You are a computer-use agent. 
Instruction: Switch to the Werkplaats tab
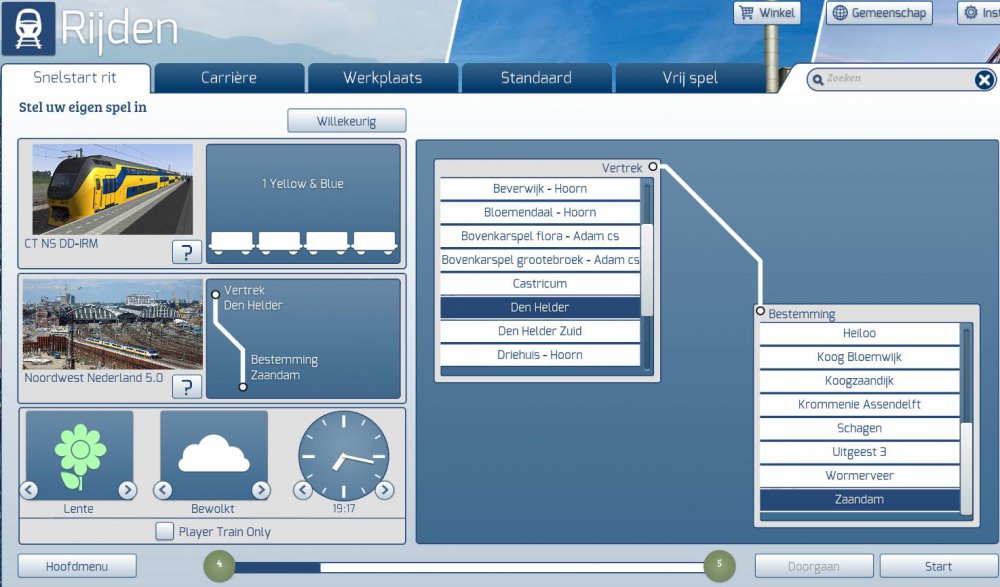coord(382,78)
